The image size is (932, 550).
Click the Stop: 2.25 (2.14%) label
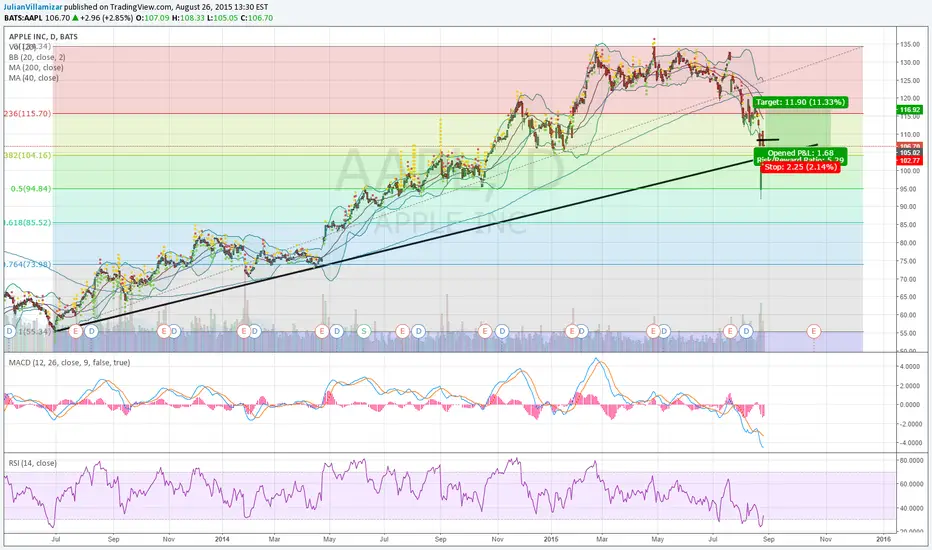(801, 167)
